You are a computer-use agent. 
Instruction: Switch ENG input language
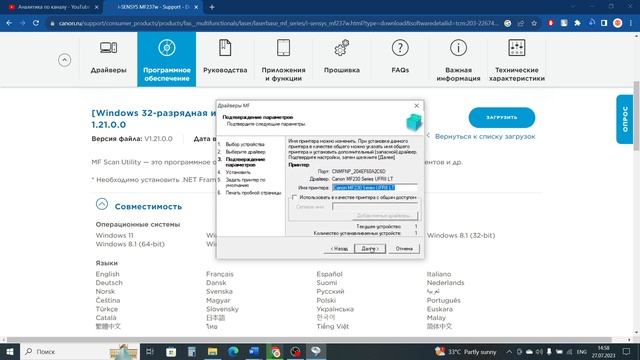tap(582, 351)
